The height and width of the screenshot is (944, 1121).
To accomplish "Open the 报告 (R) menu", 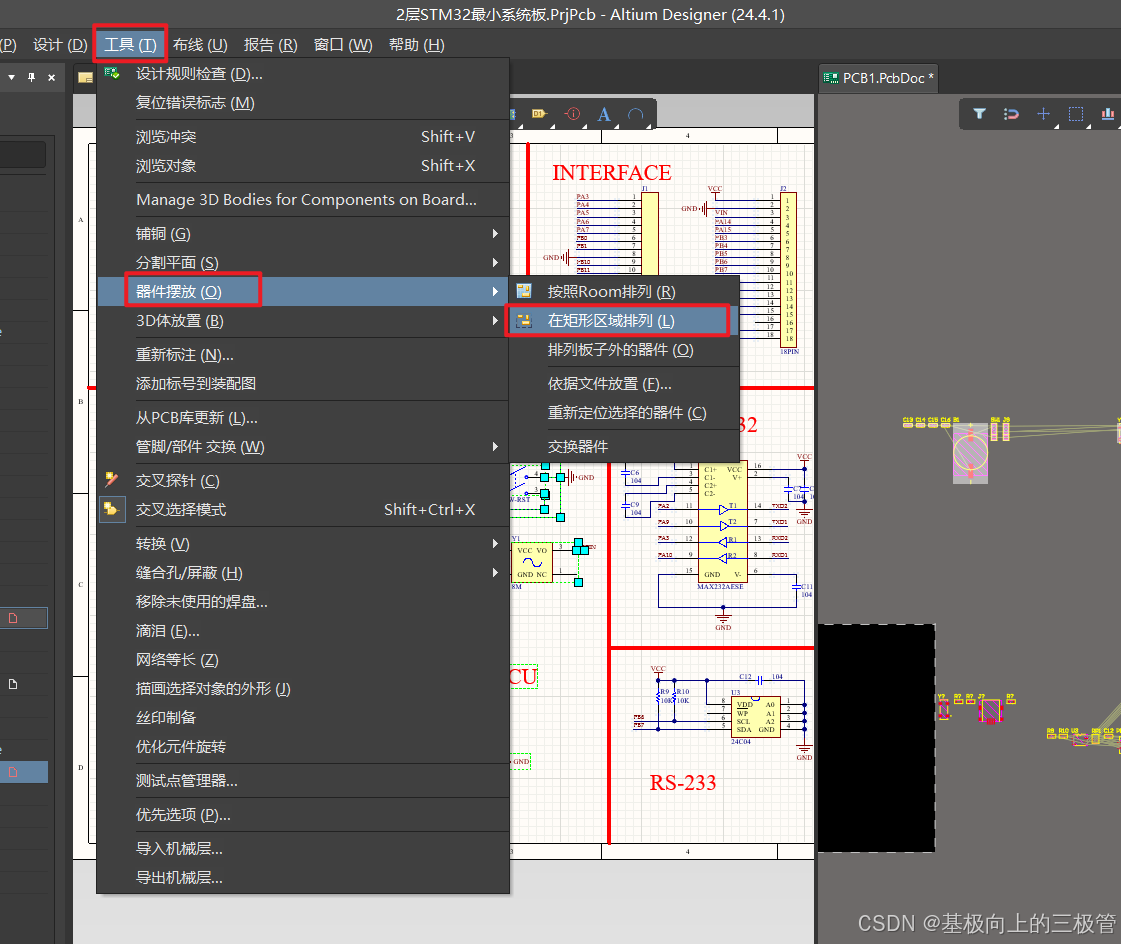I will tap(270, 44).
